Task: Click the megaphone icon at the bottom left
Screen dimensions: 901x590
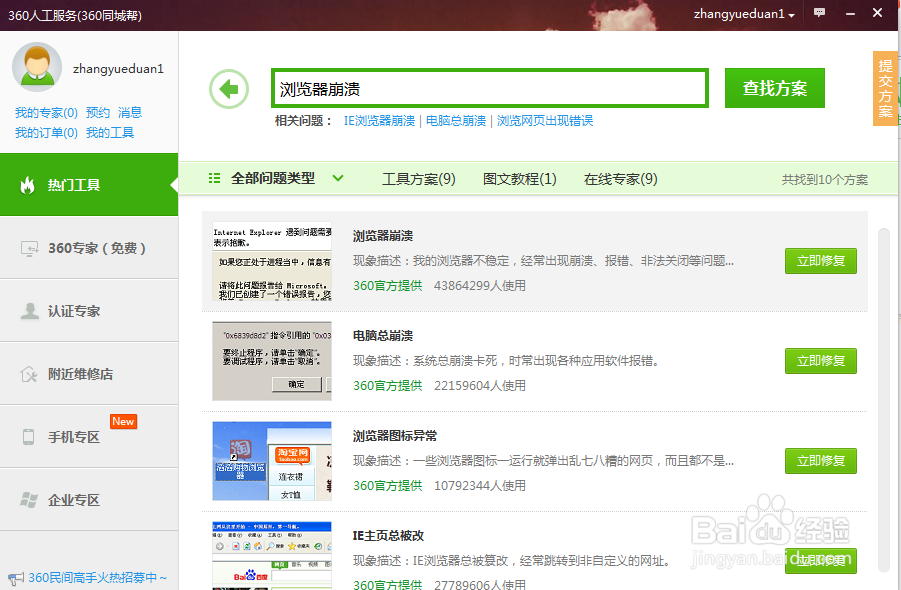Action: [x=16, y=579]
